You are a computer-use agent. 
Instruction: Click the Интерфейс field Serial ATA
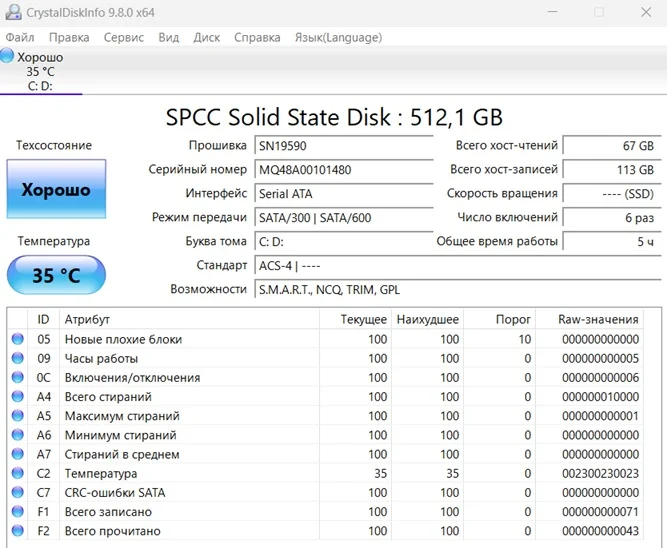pyautogui.click(x=344, y=194)
